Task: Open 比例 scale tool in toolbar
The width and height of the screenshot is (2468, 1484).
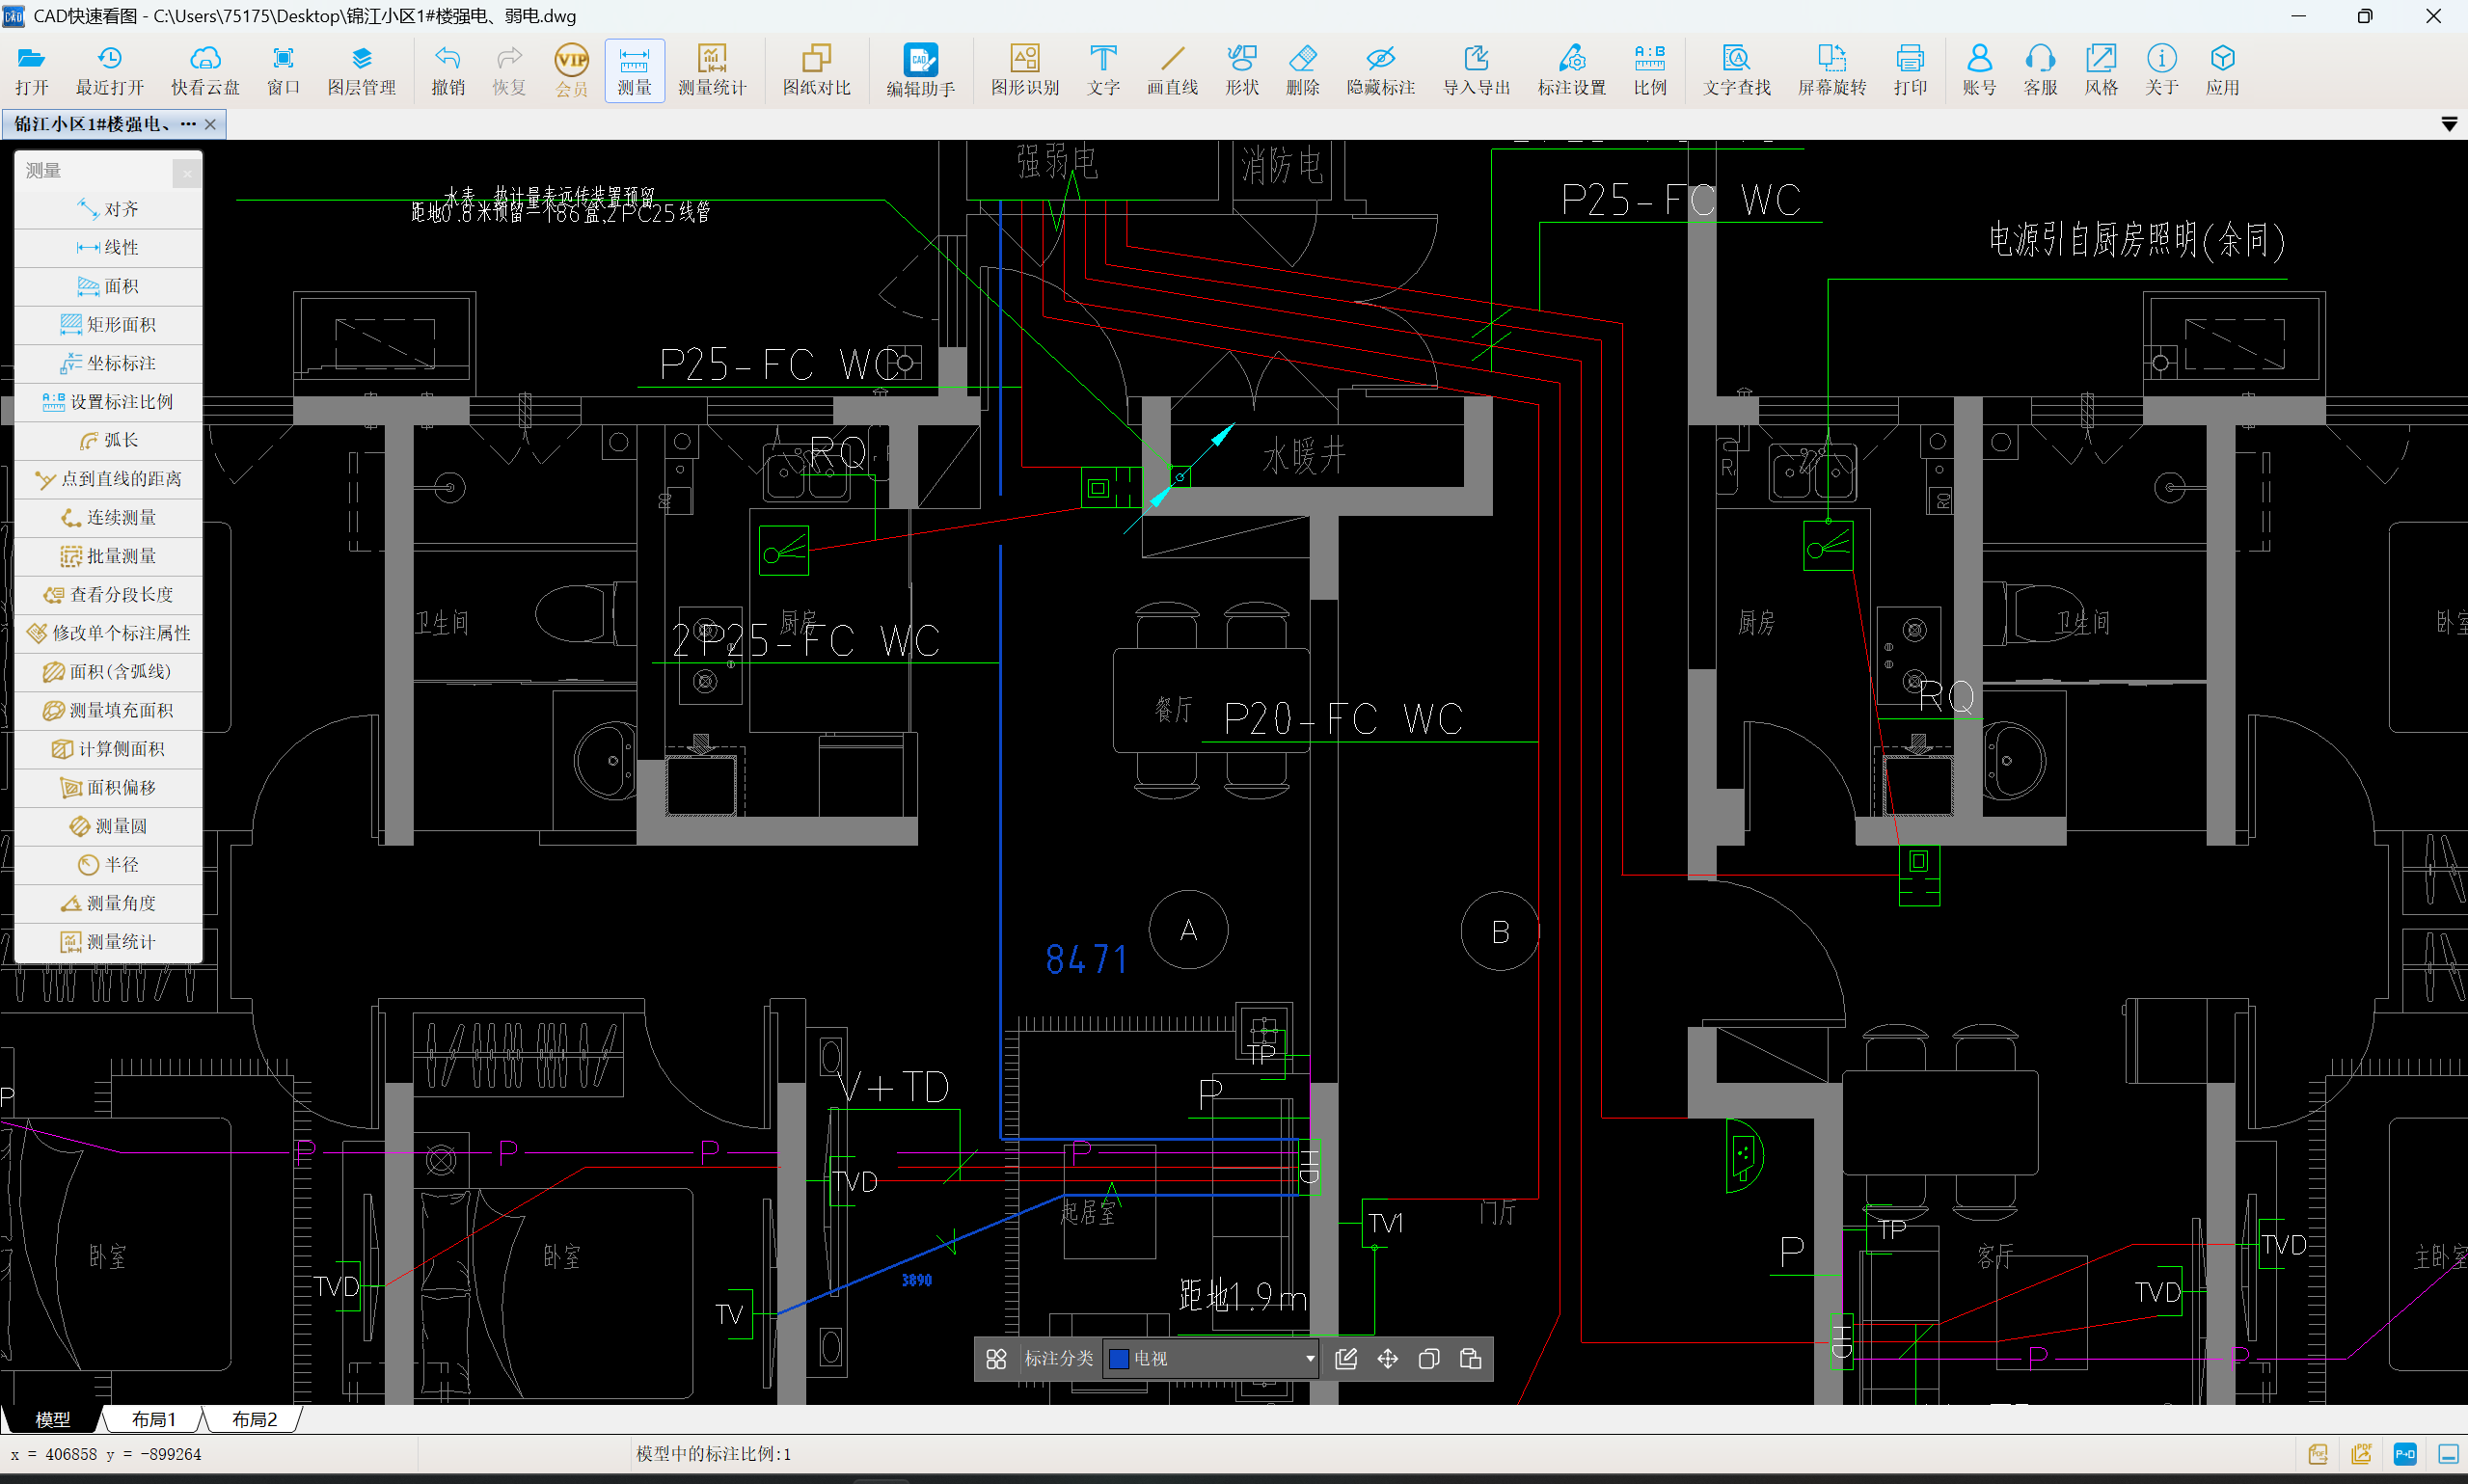Action: click(1650, 70)
